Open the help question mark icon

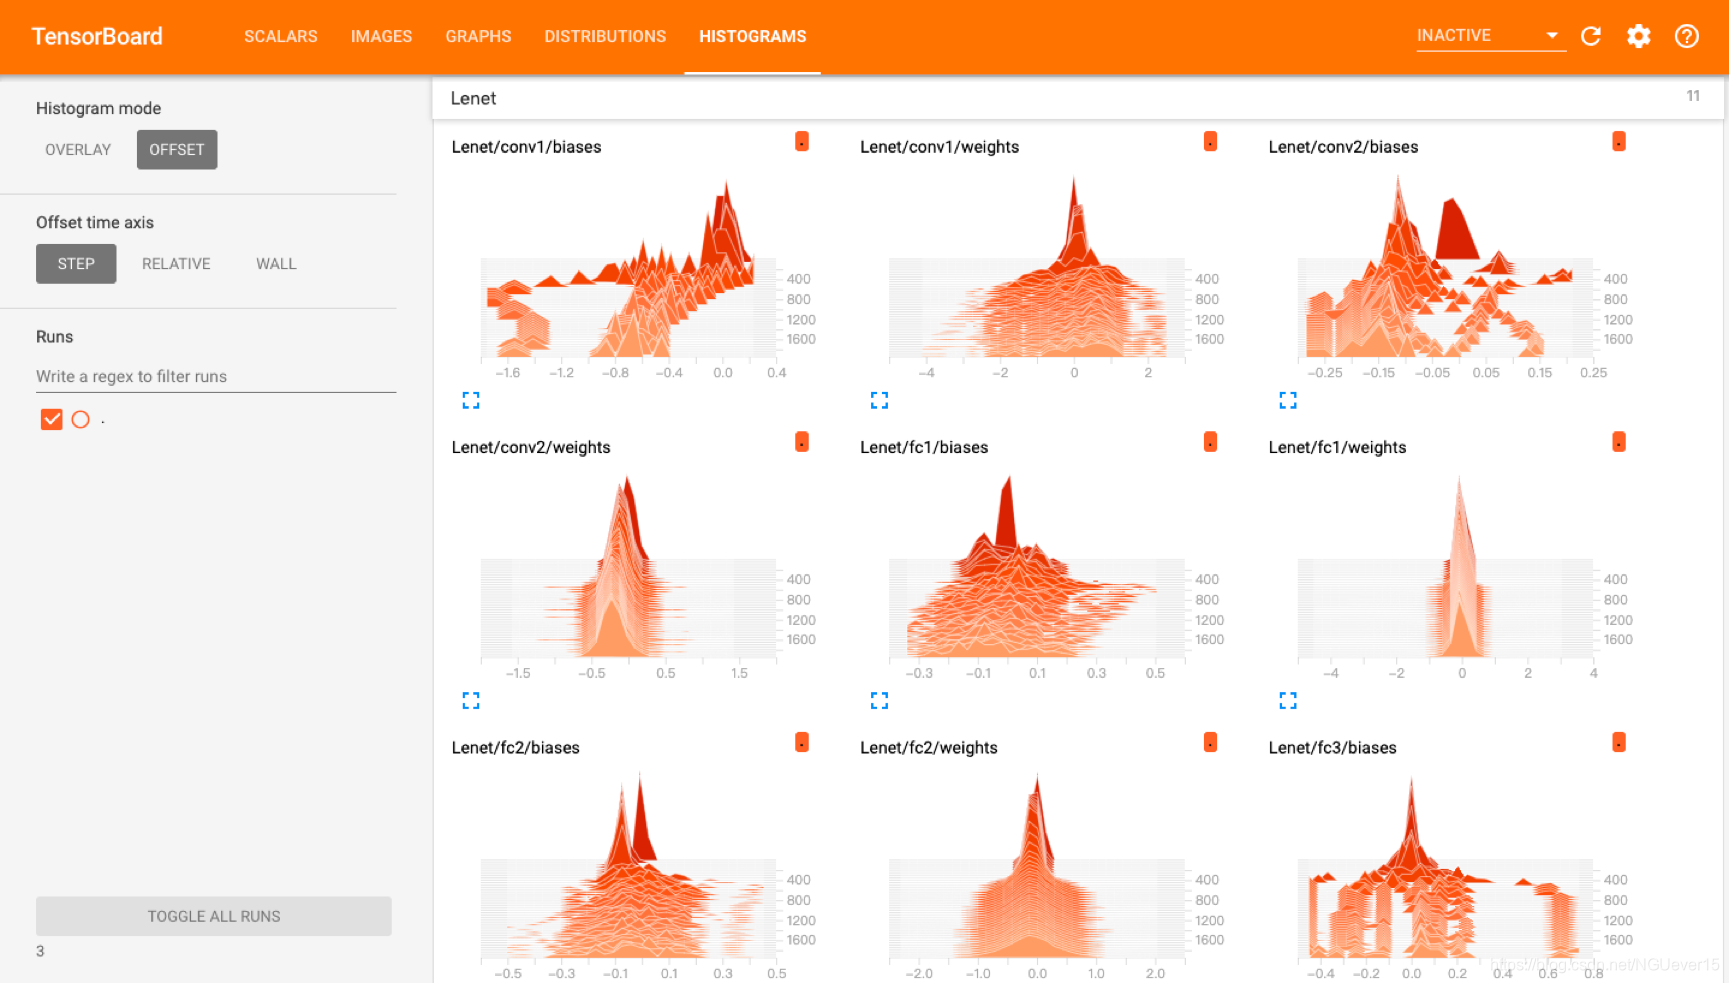pos(1686,36)
